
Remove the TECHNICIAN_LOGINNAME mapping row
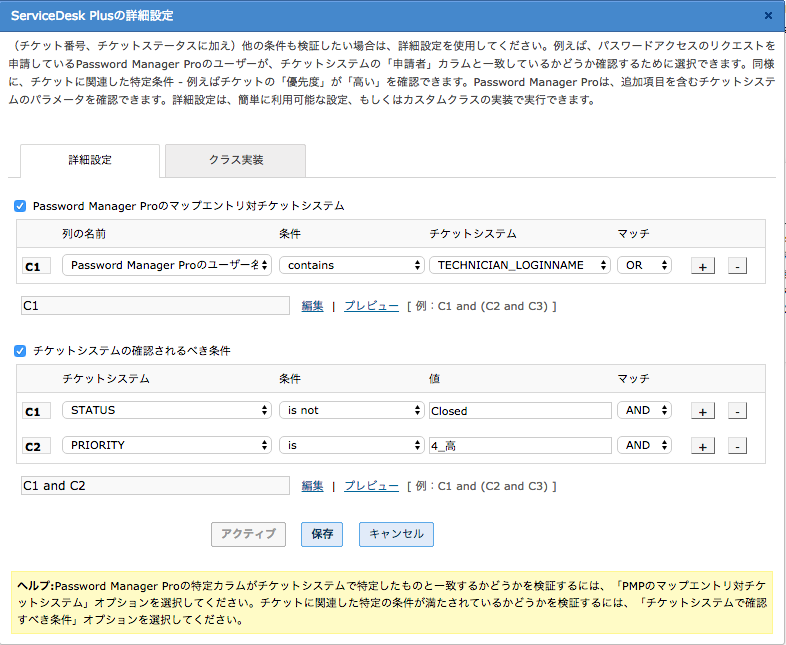(x=737, y=266)
